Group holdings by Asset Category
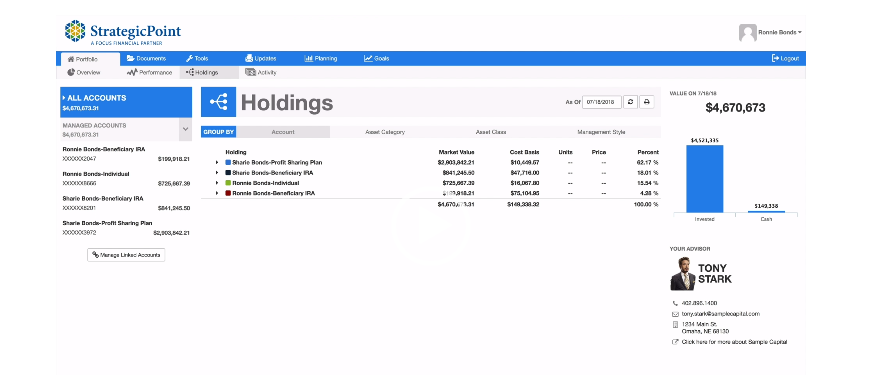Image resolution: width=880 pixels, height=375 pixels. [385, 132]
